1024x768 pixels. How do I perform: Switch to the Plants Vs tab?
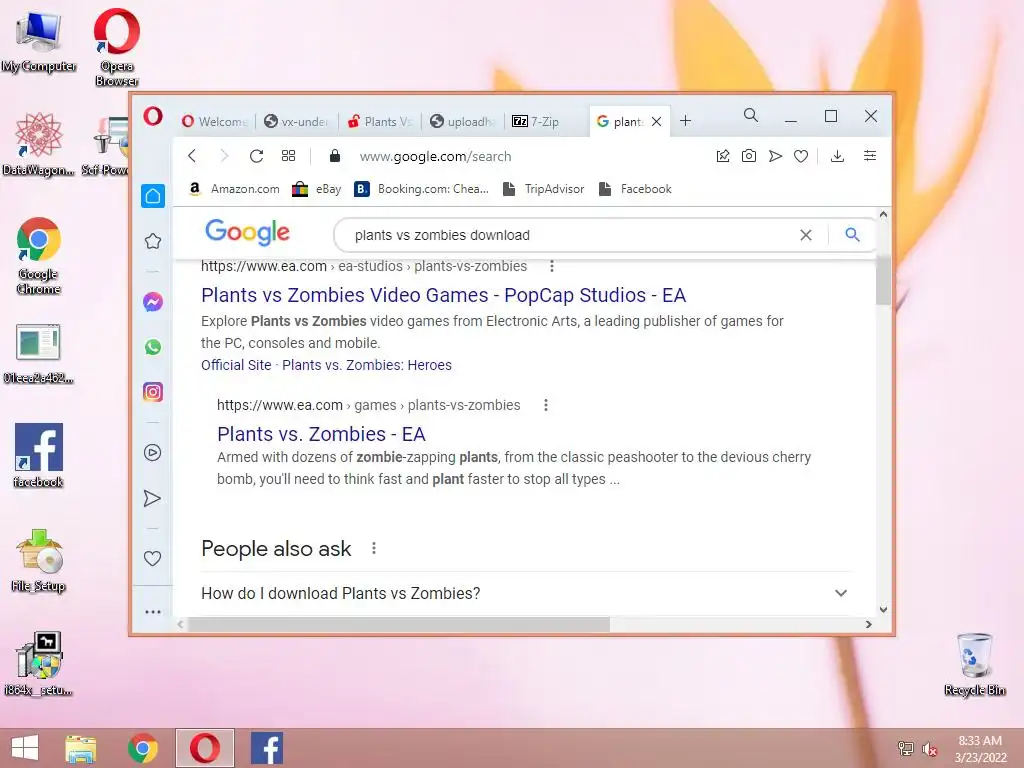380,121
